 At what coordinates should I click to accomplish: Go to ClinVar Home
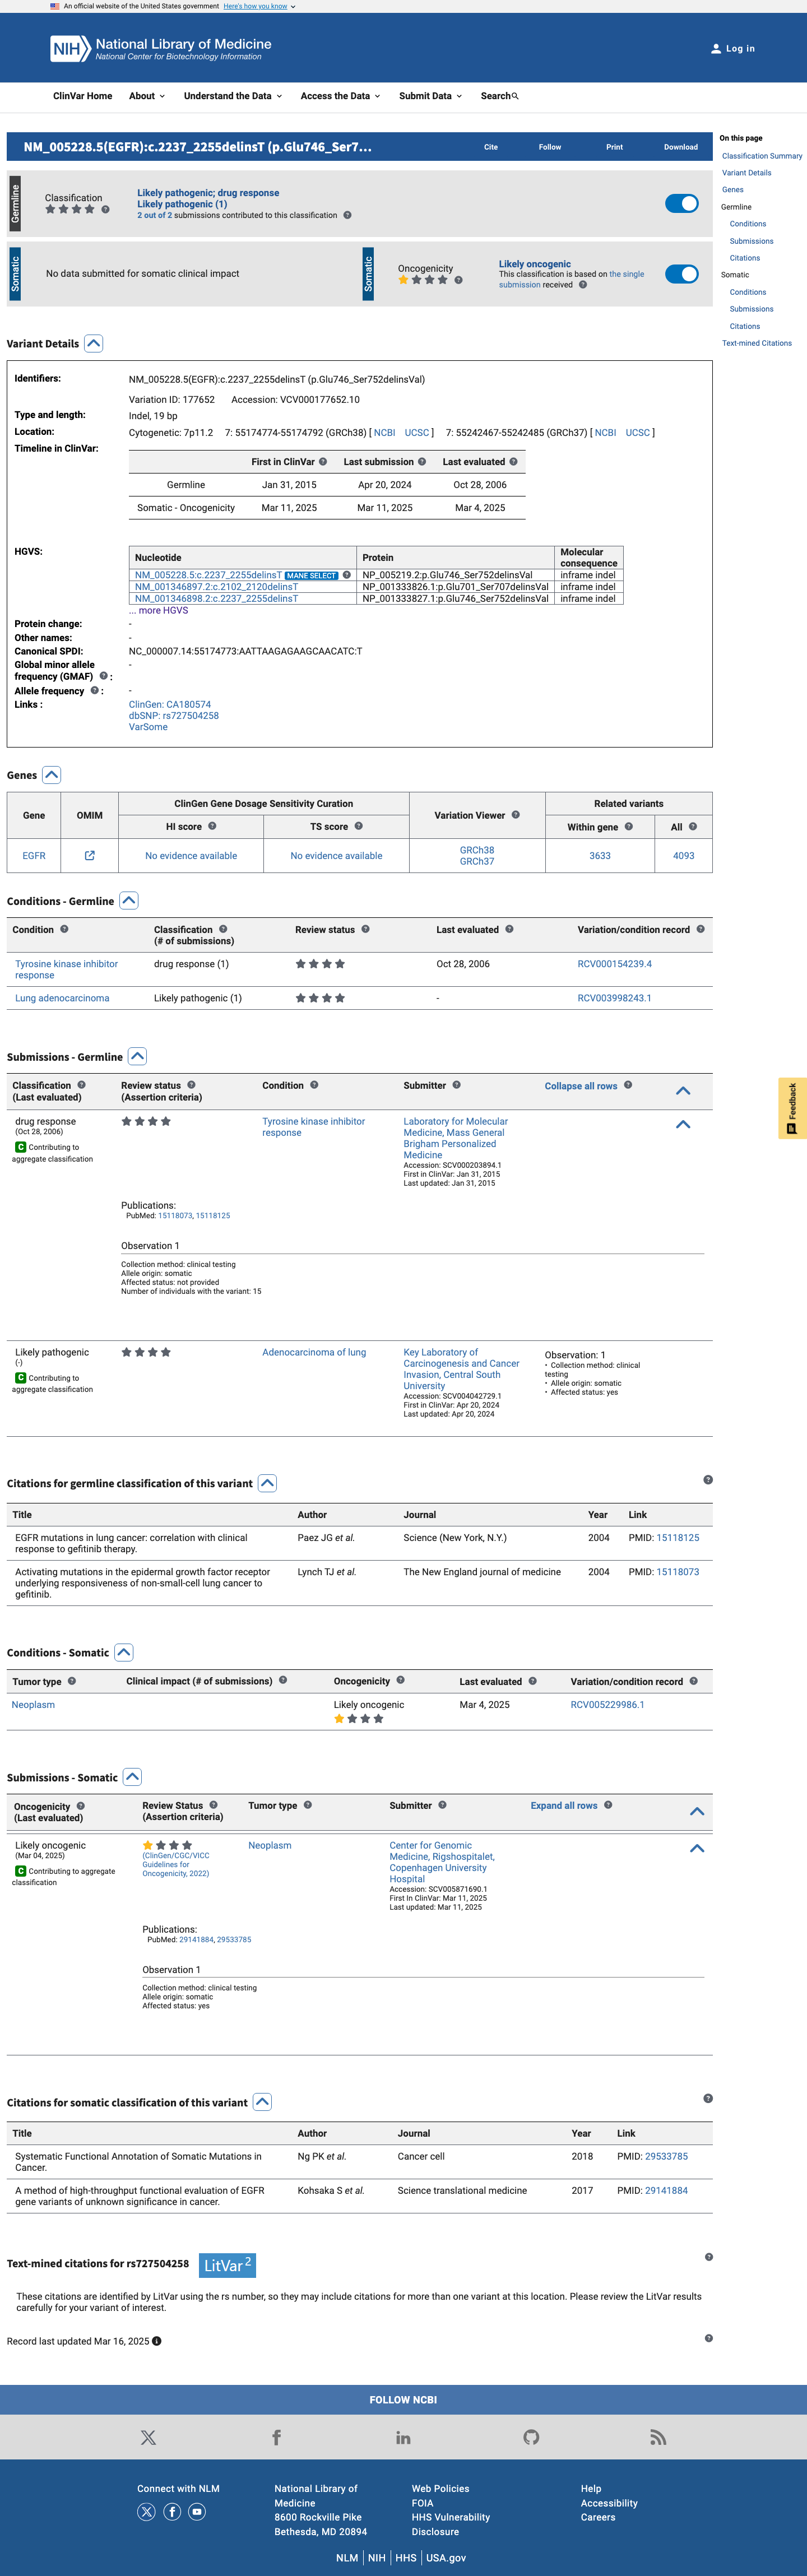click(x=82, y=96)
